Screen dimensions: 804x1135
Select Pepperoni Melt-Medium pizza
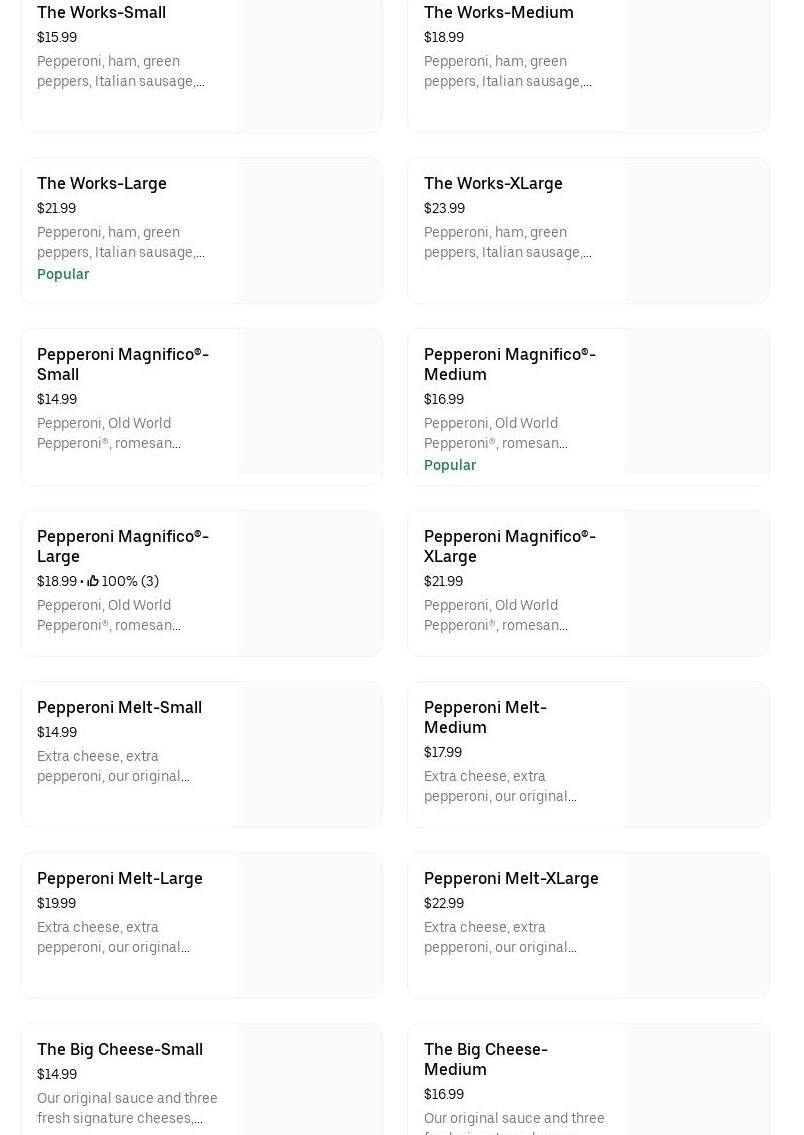point(485,717)
